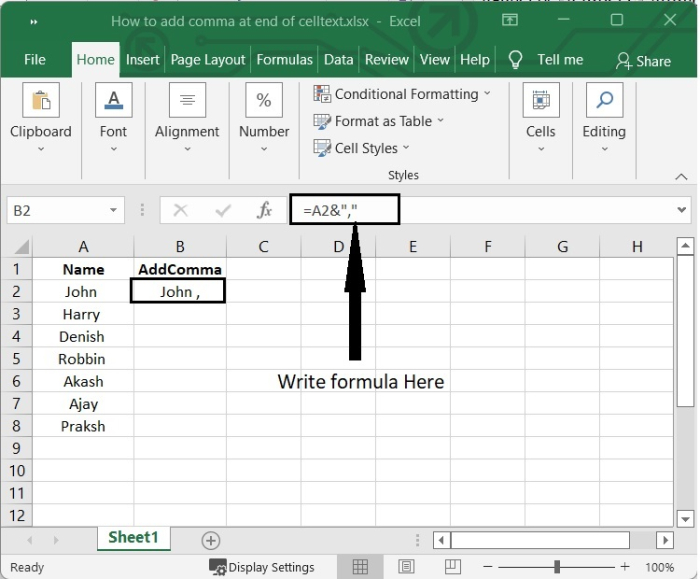Expand the Editing group chevron
This screenshot has width=700, height=579.
pyautogui.click(x=604, y=149)
